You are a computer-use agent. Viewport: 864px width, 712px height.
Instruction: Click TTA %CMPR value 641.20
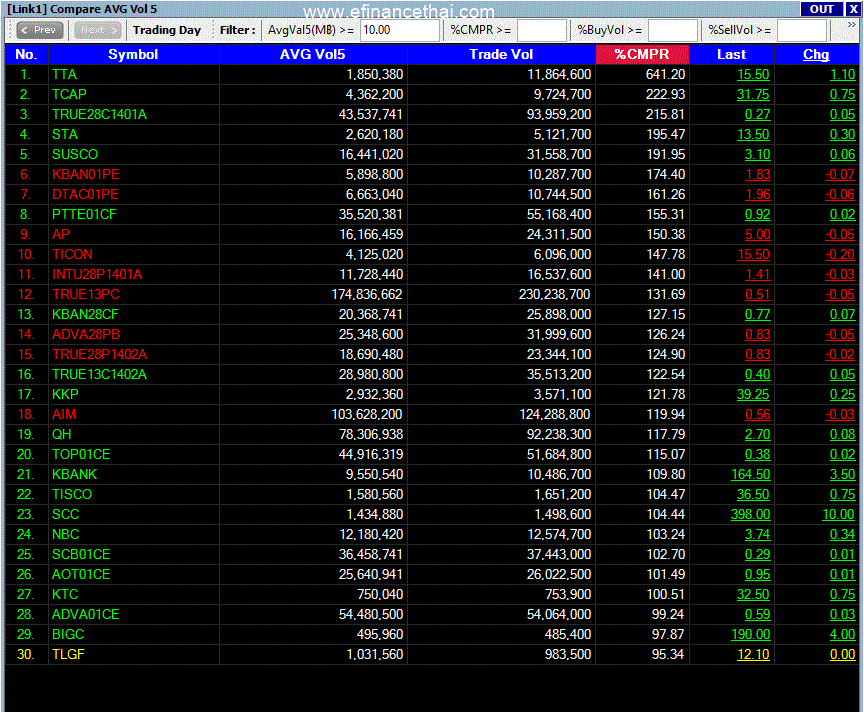click(666, 74)
